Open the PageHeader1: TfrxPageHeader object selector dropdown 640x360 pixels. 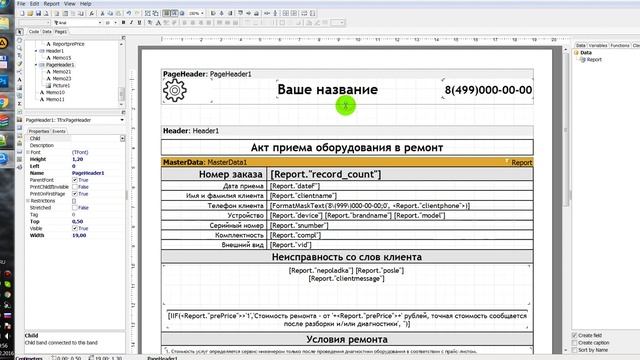[122, 120]
